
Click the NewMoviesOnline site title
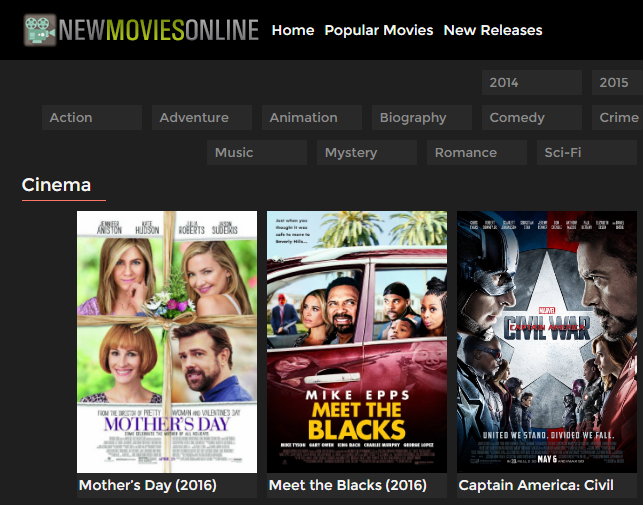pyautogui.click(x=158, y=30)
